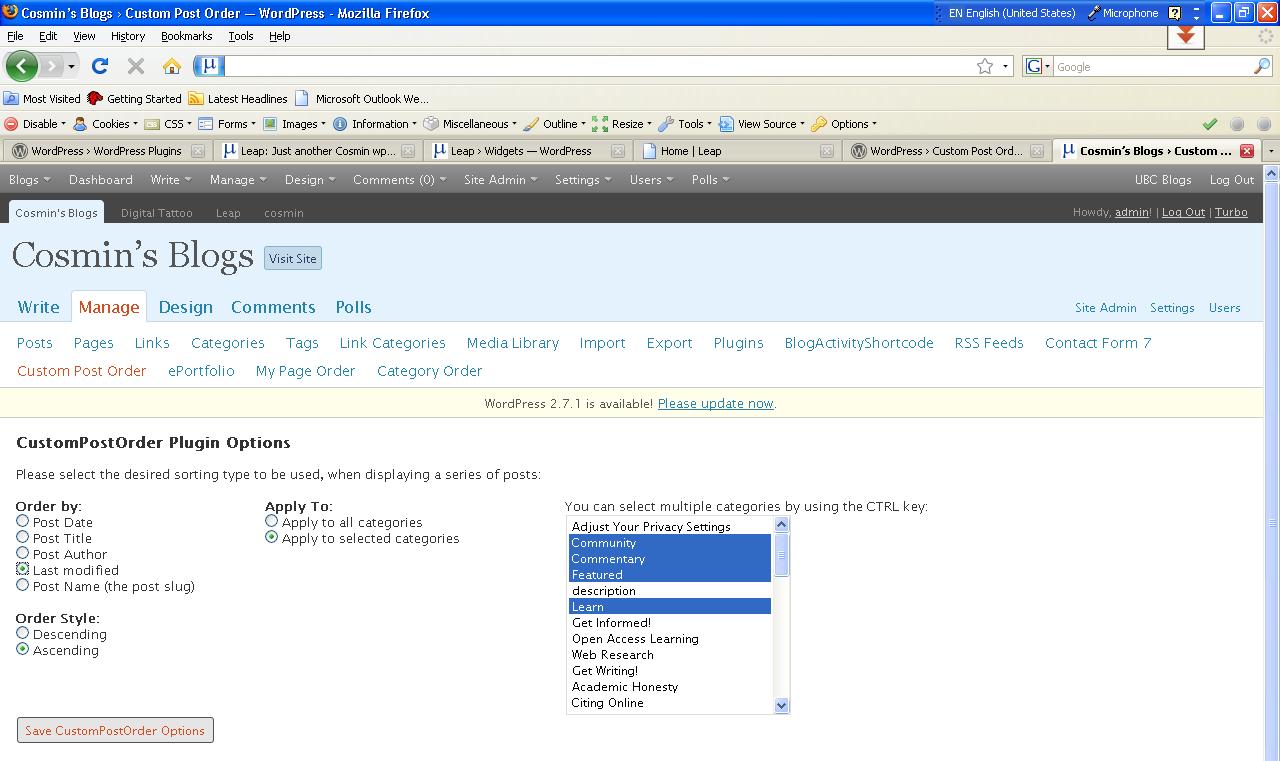This screenshot has width=1280, height=761.
Task: Click the Microphone language bar item
Action: click(x=1122, y=13)
